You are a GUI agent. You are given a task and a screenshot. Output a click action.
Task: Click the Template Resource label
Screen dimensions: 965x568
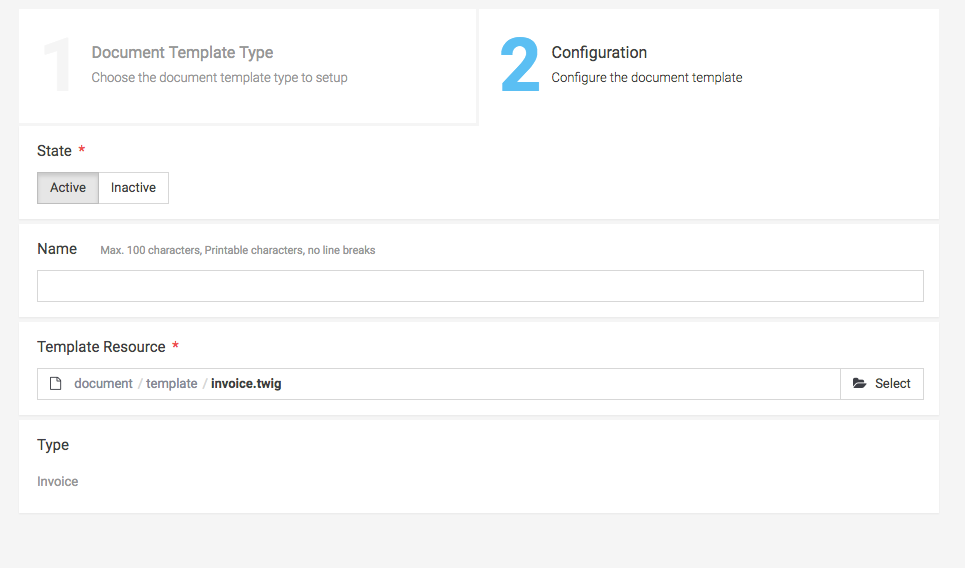pyautogui.click(x=101, y=347)
